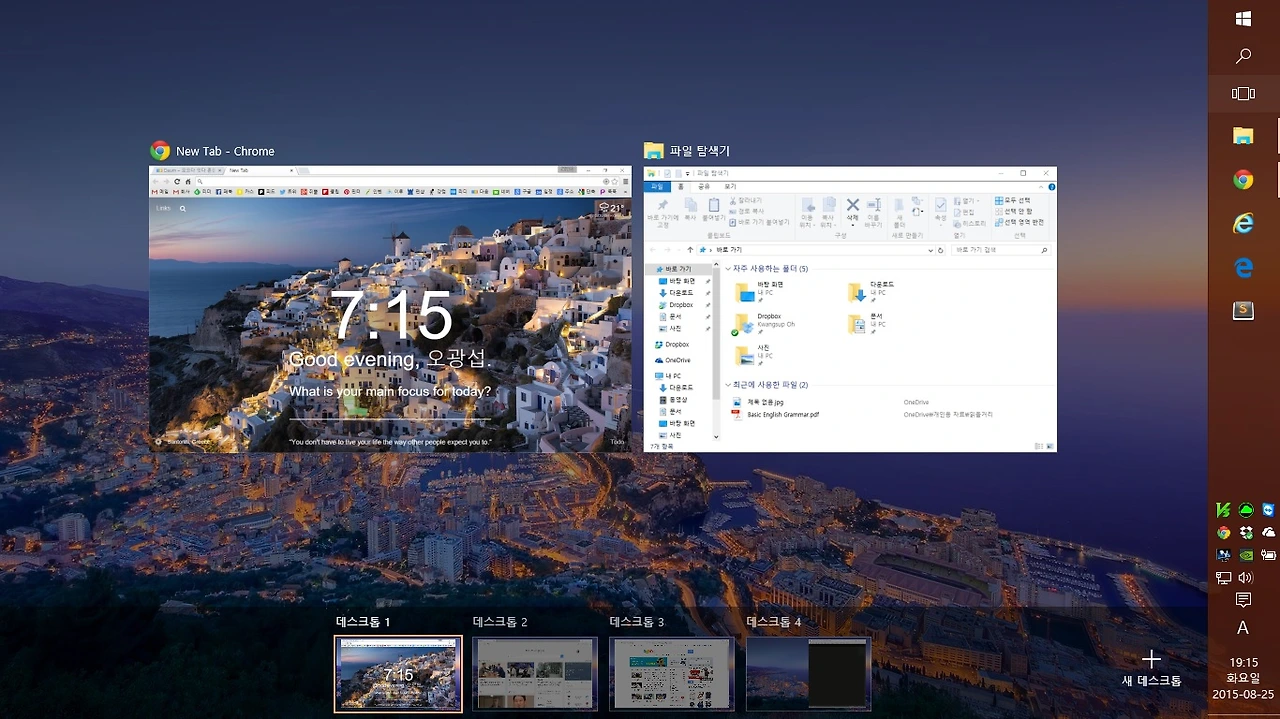The image size is (1280, 719).
Task: Select the 파일 탐색기 window thumbnail
Action: [x=850, y=309]
